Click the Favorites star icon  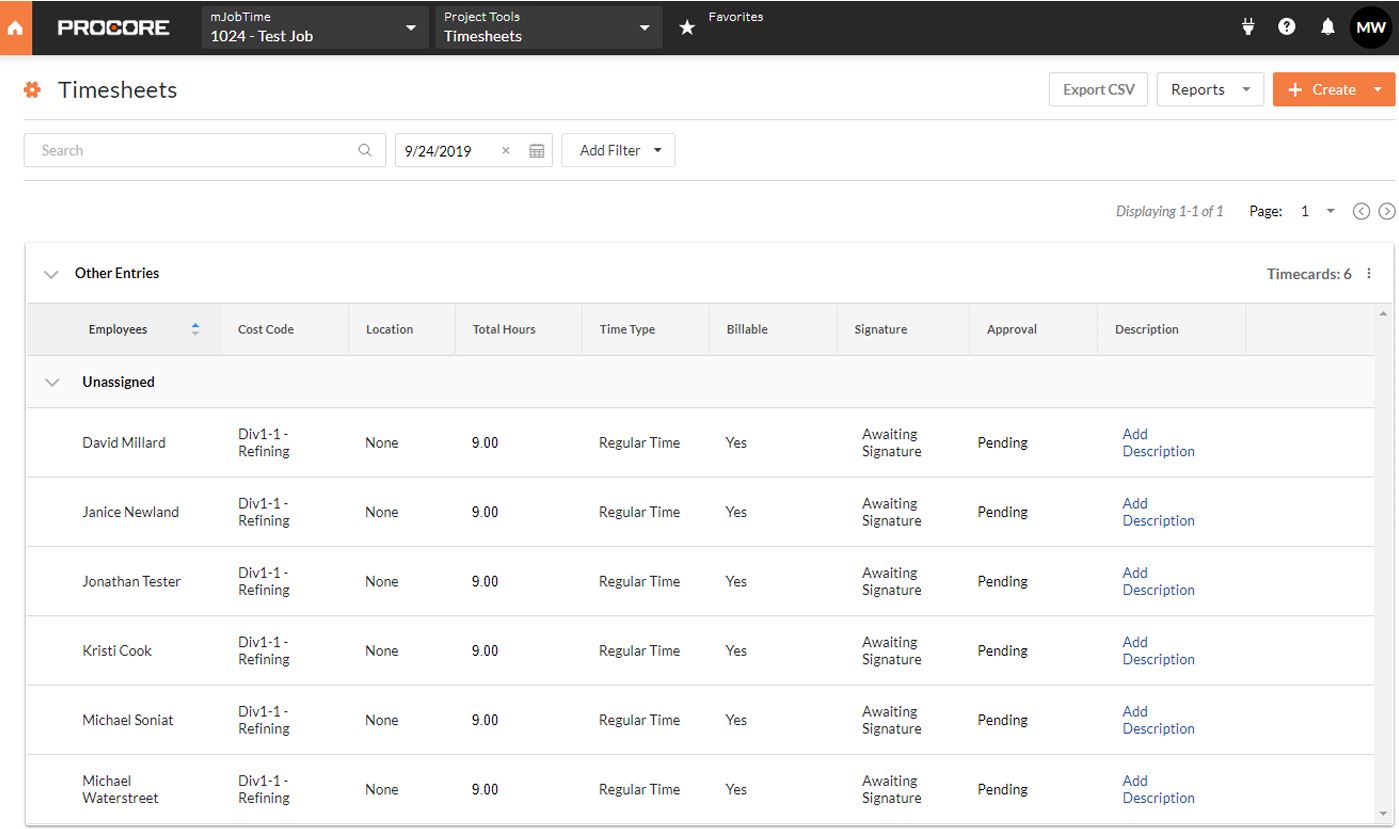[687, 27]
